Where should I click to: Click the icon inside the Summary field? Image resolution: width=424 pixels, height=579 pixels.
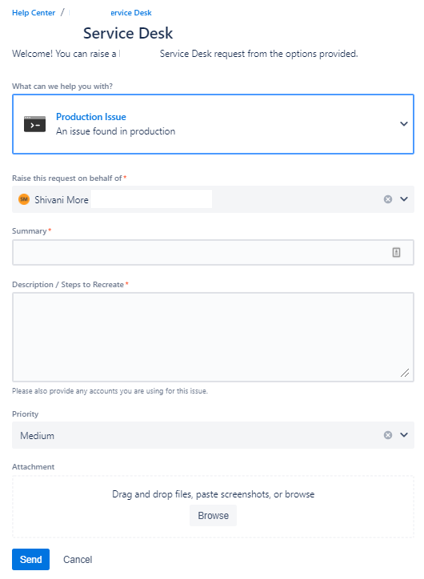coord(396,253)
